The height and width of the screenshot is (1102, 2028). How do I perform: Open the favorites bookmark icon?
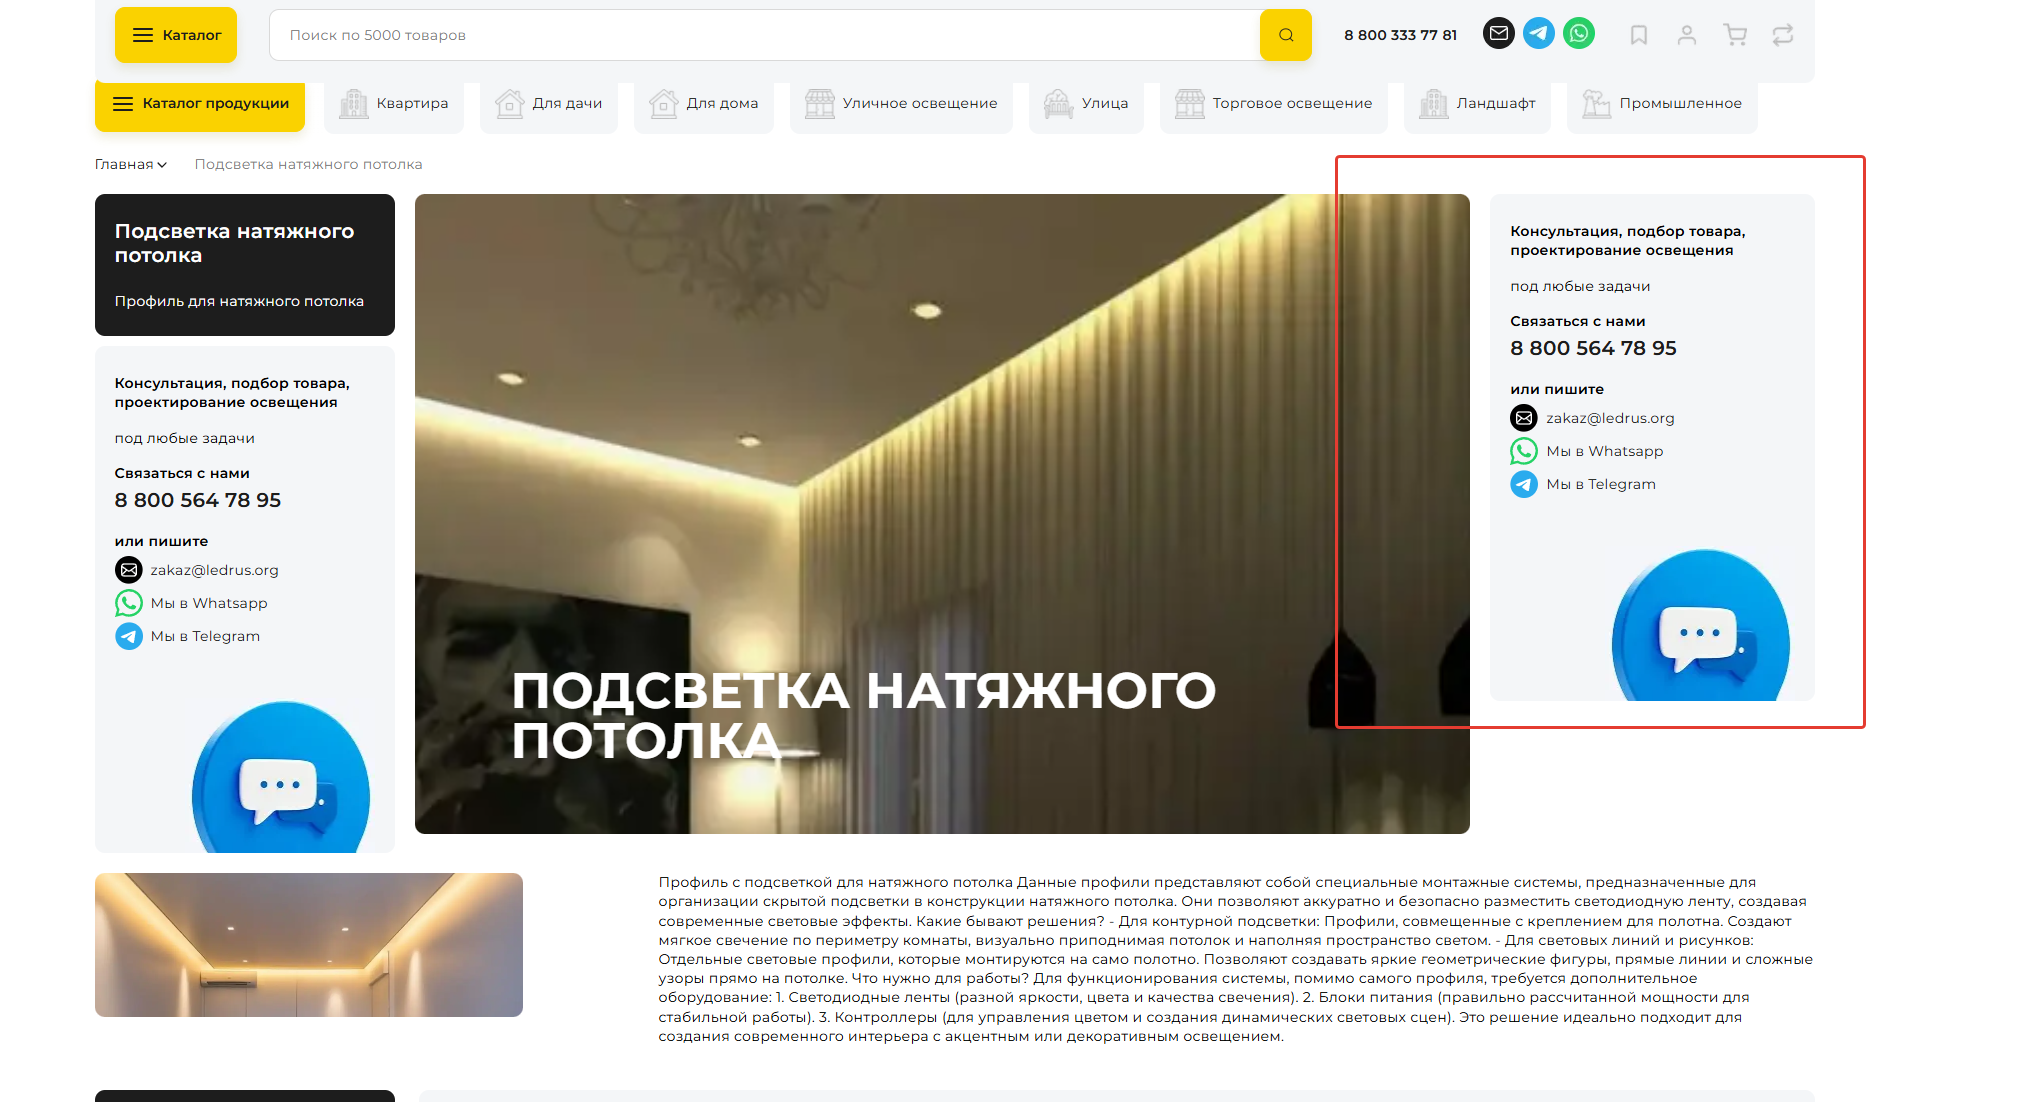click(1638, 35)
